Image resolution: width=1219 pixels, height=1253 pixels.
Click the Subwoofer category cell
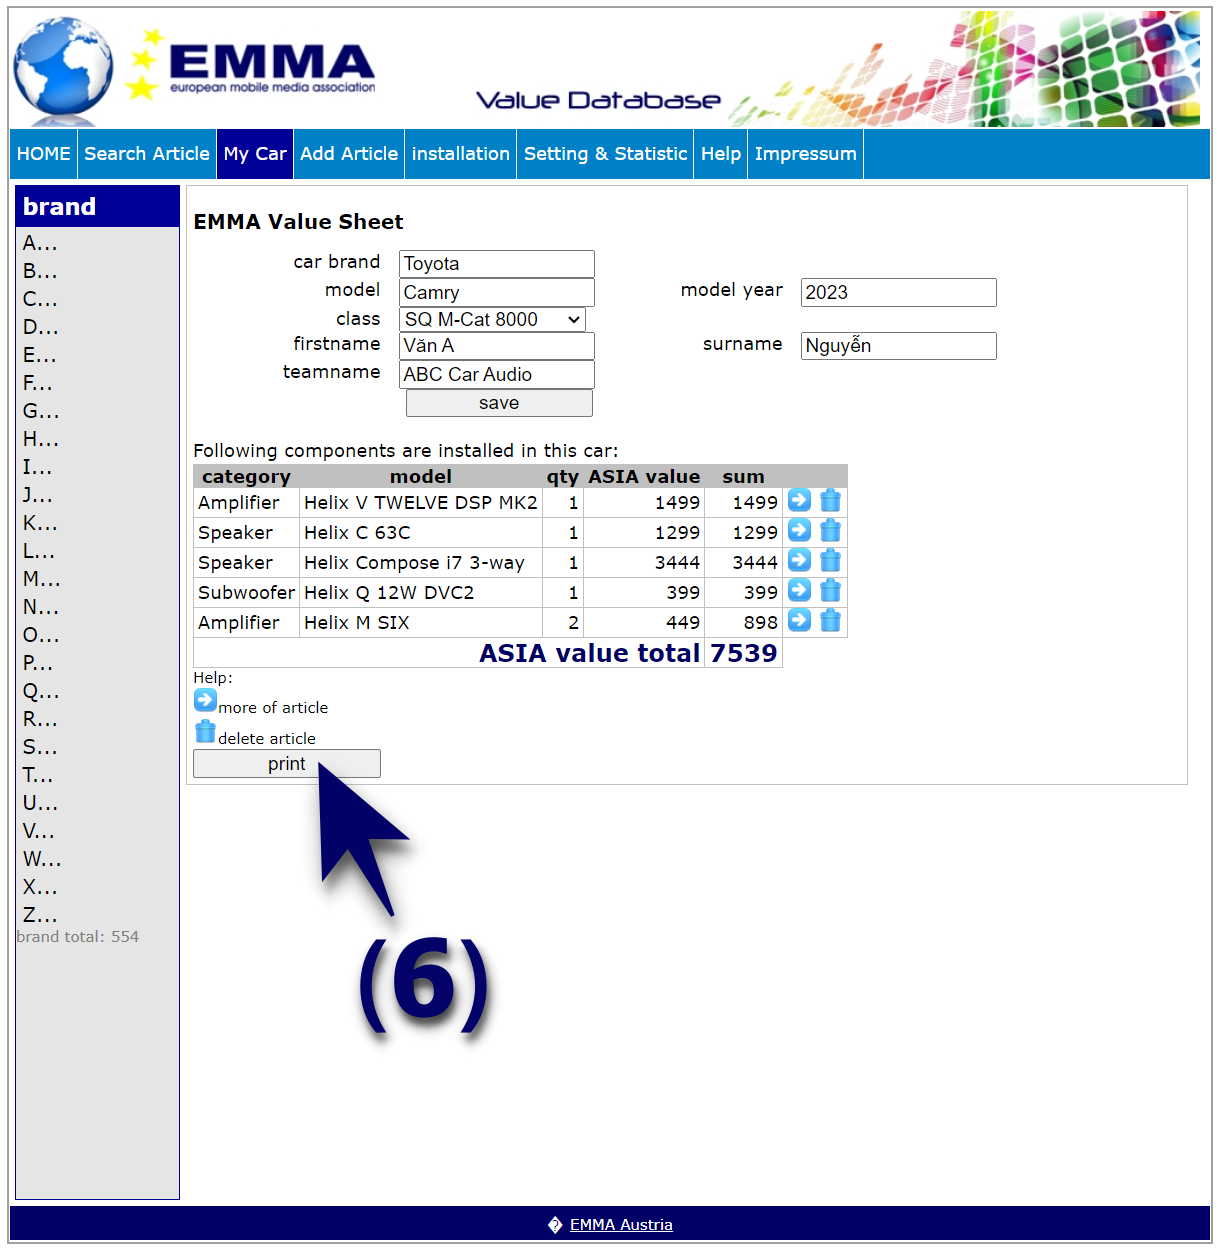246,593
